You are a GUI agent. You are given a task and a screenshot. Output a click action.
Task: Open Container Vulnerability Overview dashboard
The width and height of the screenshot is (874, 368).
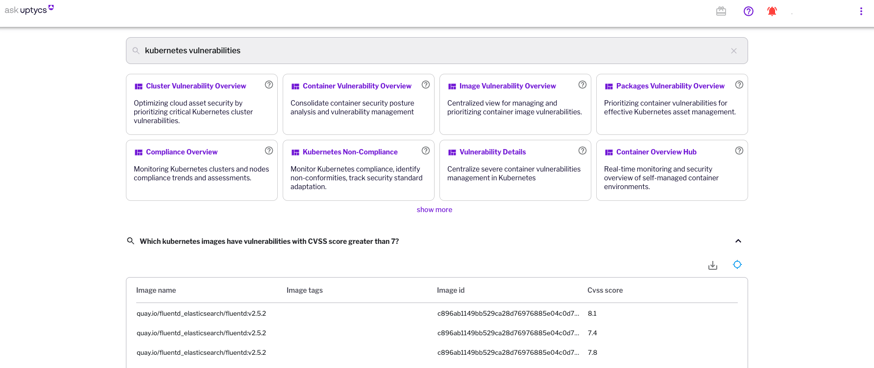[357, 86]
